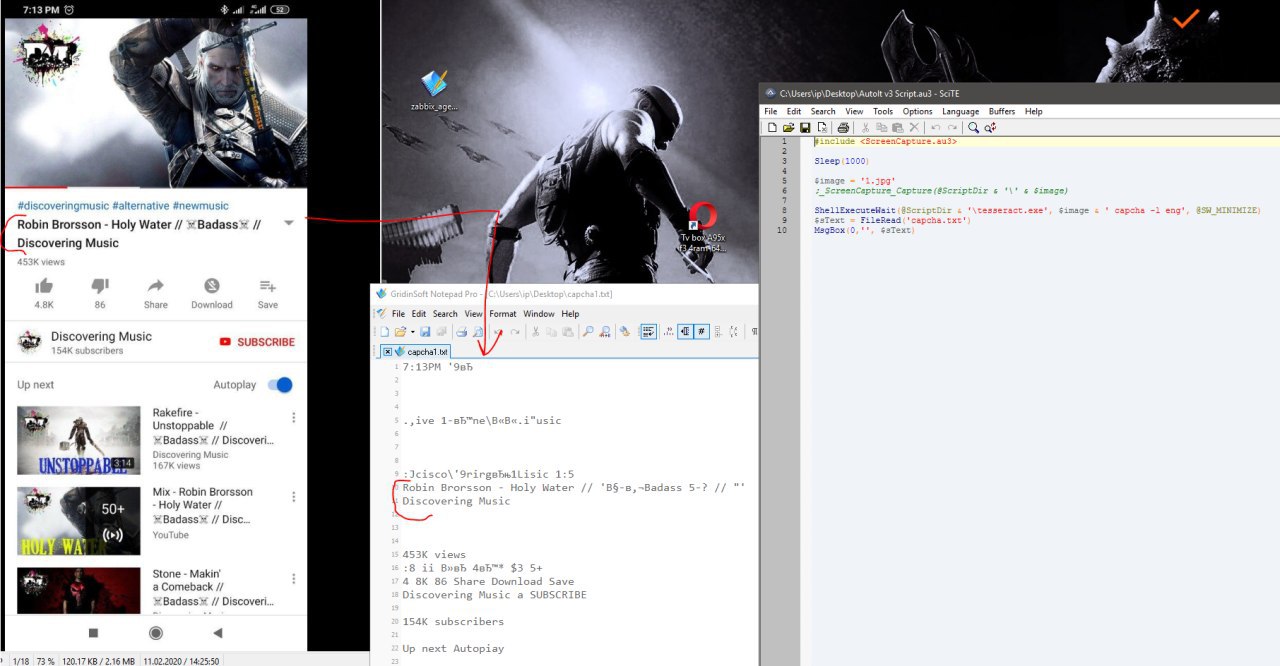Tap Android back triangle button

pos(217,633)
